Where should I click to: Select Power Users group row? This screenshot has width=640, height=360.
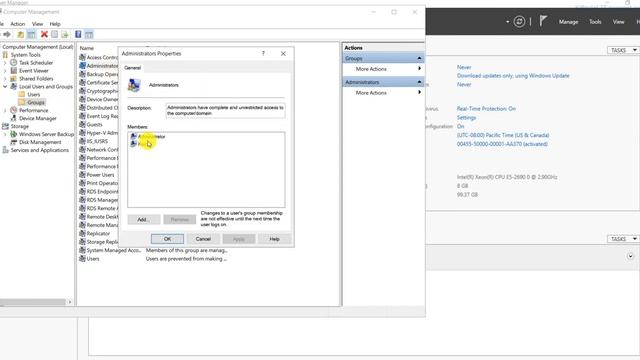(x=100, y=175)
